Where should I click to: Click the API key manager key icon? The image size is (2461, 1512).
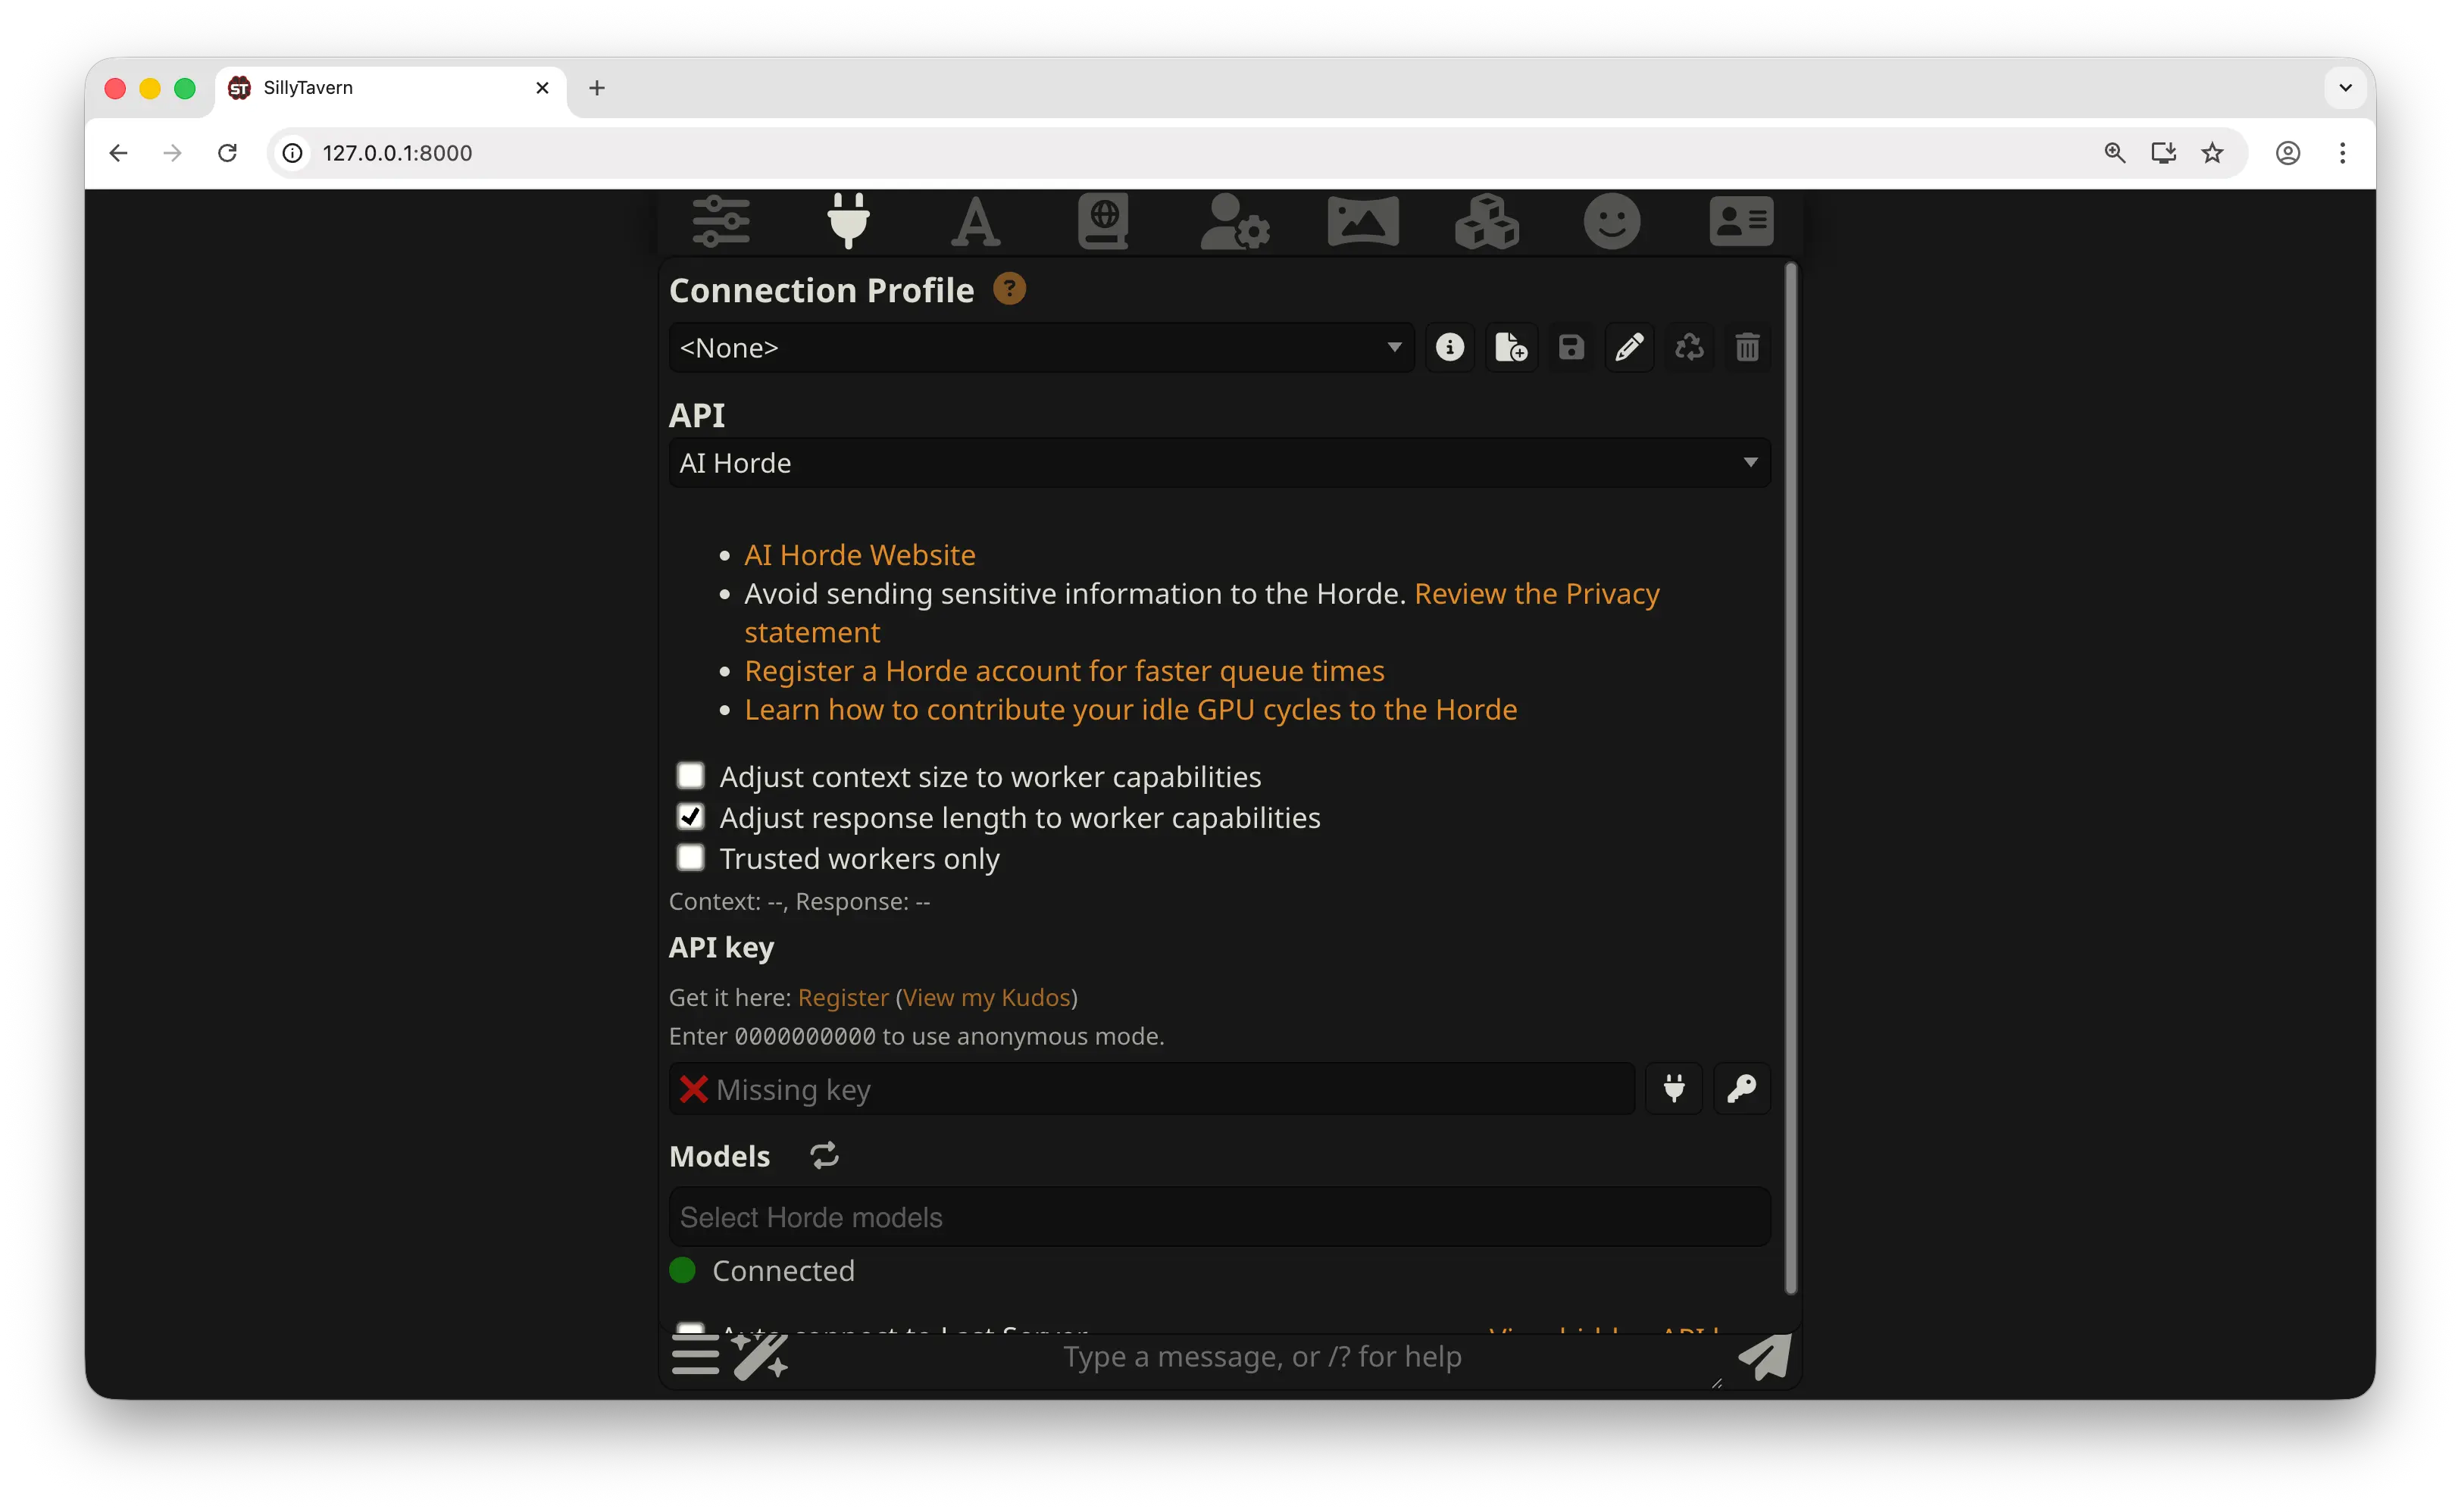(x=1741, y=1089)
